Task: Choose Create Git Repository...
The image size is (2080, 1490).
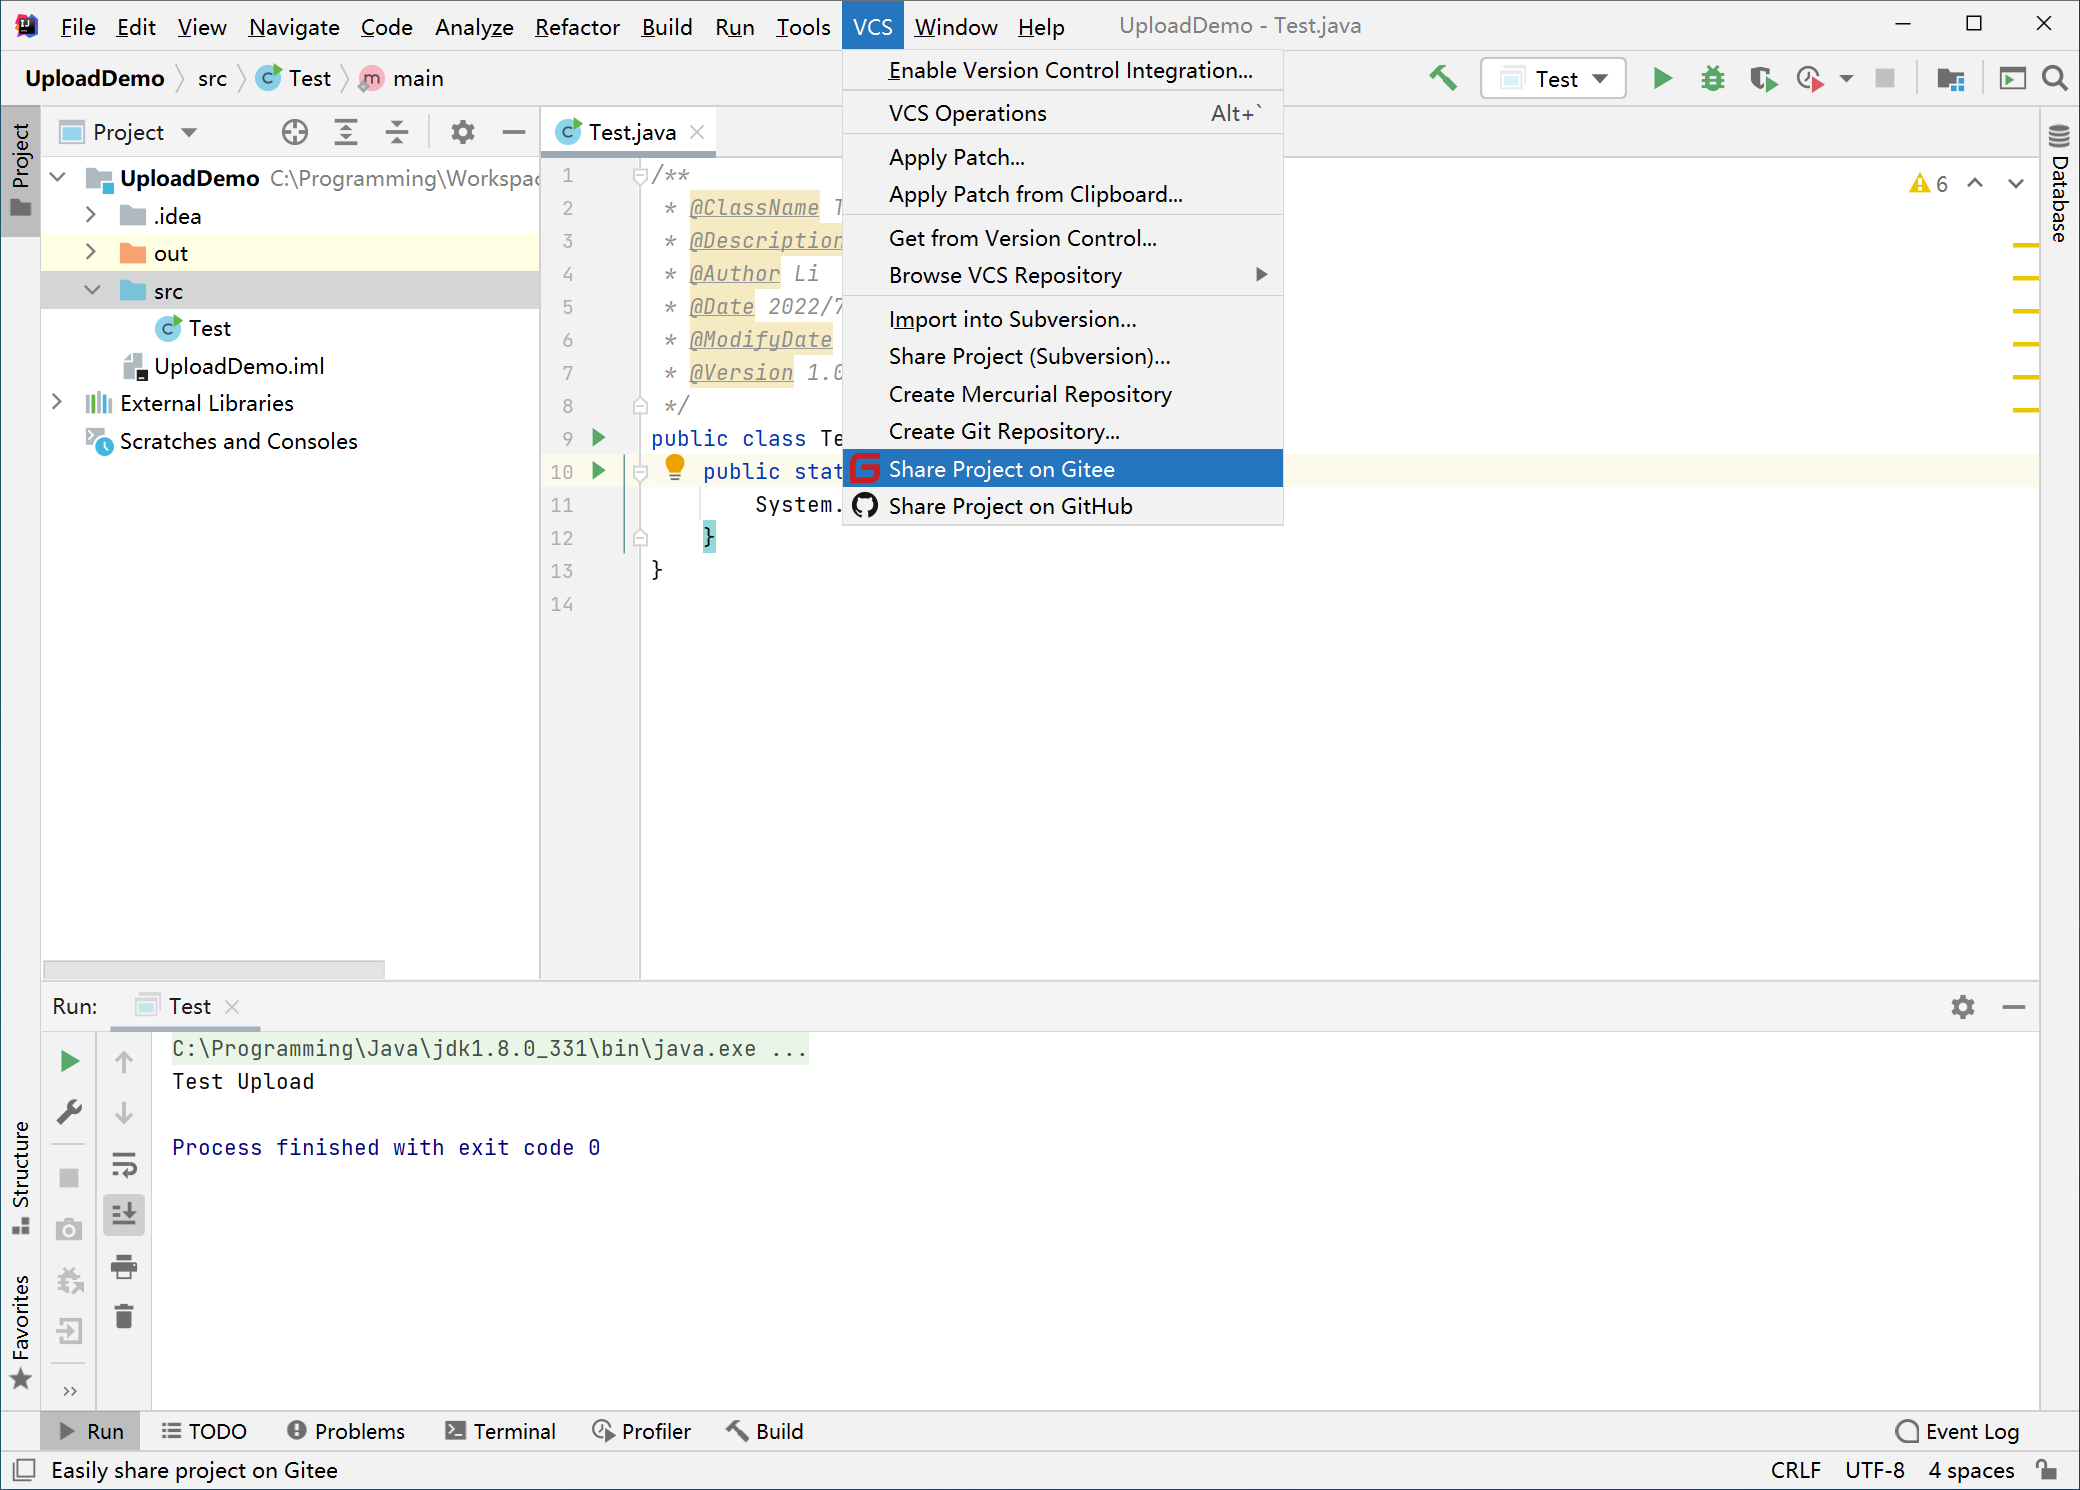Action: (x=1062, y=431)
